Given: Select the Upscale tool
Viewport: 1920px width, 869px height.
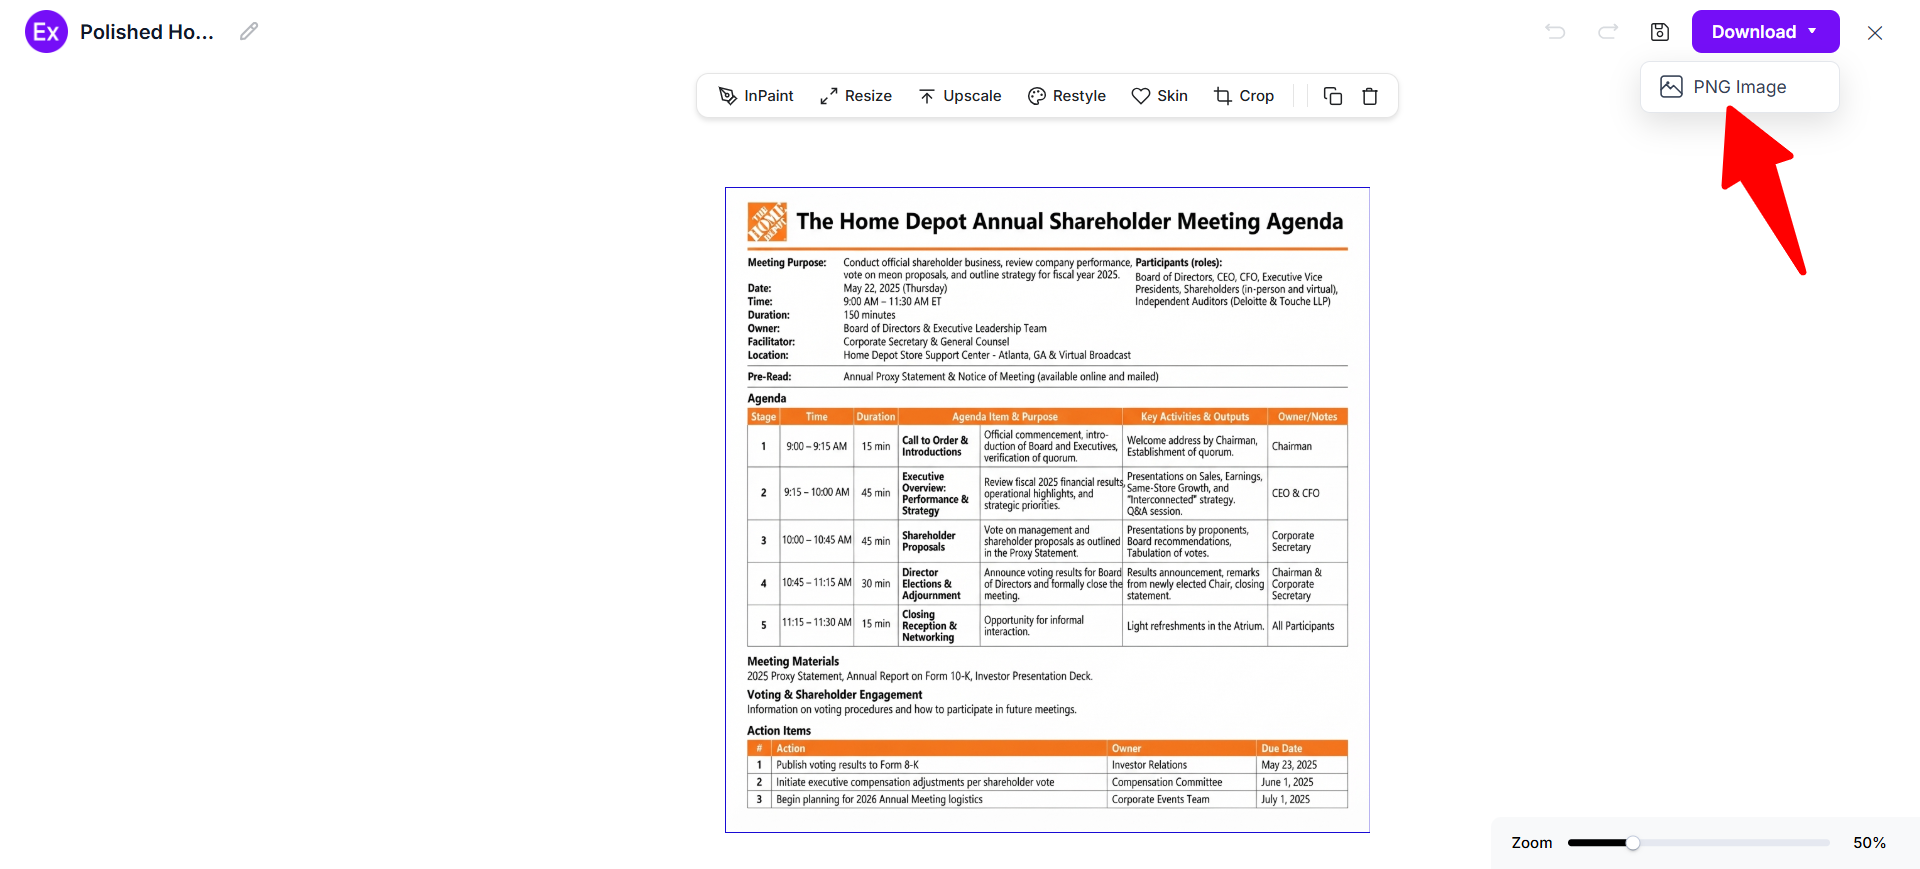Looking at the screenshot, I should [x=960, y=96].
